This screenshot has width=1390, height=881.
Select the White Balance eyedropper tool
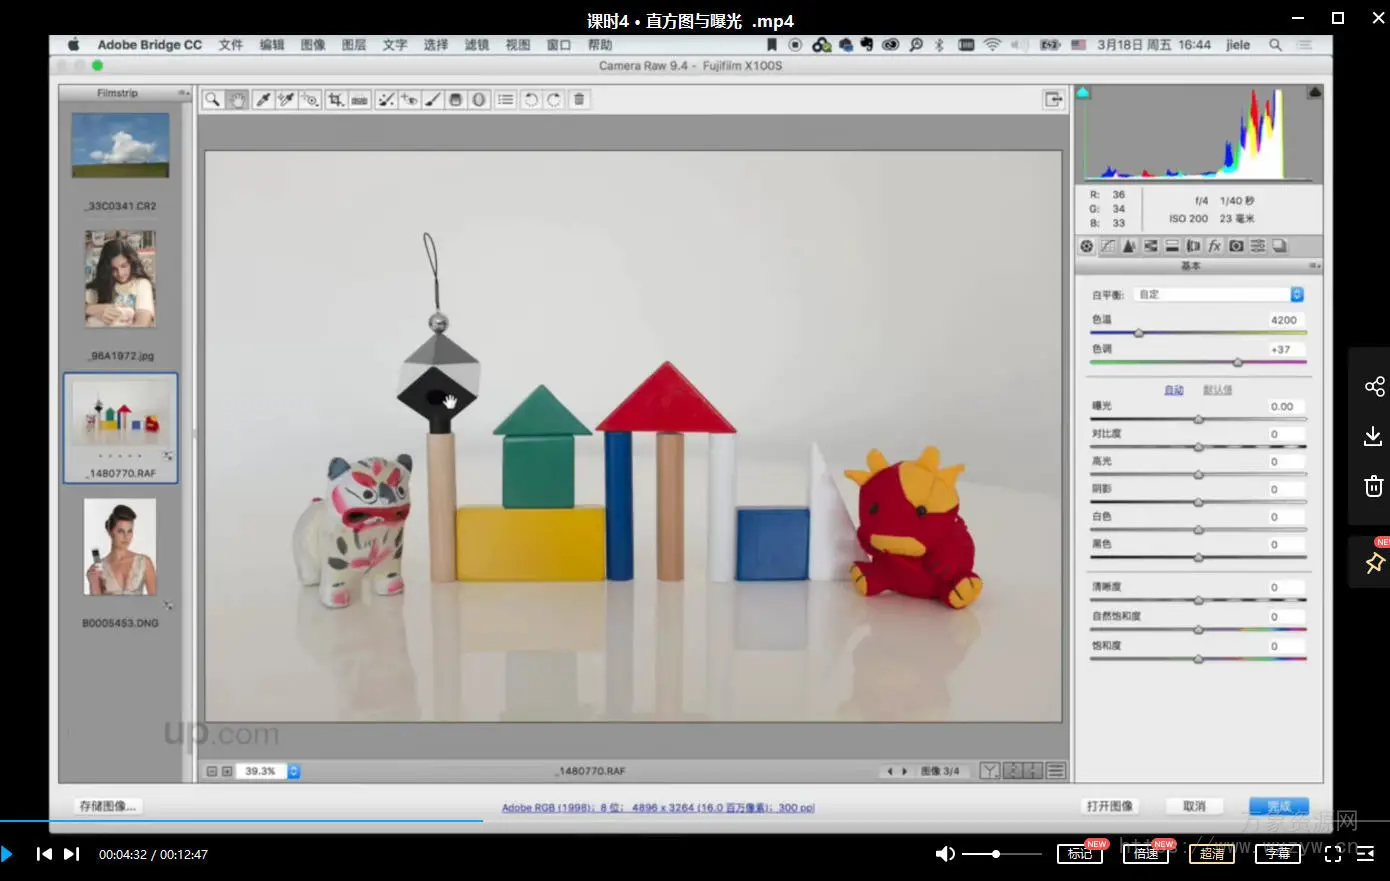263,100
